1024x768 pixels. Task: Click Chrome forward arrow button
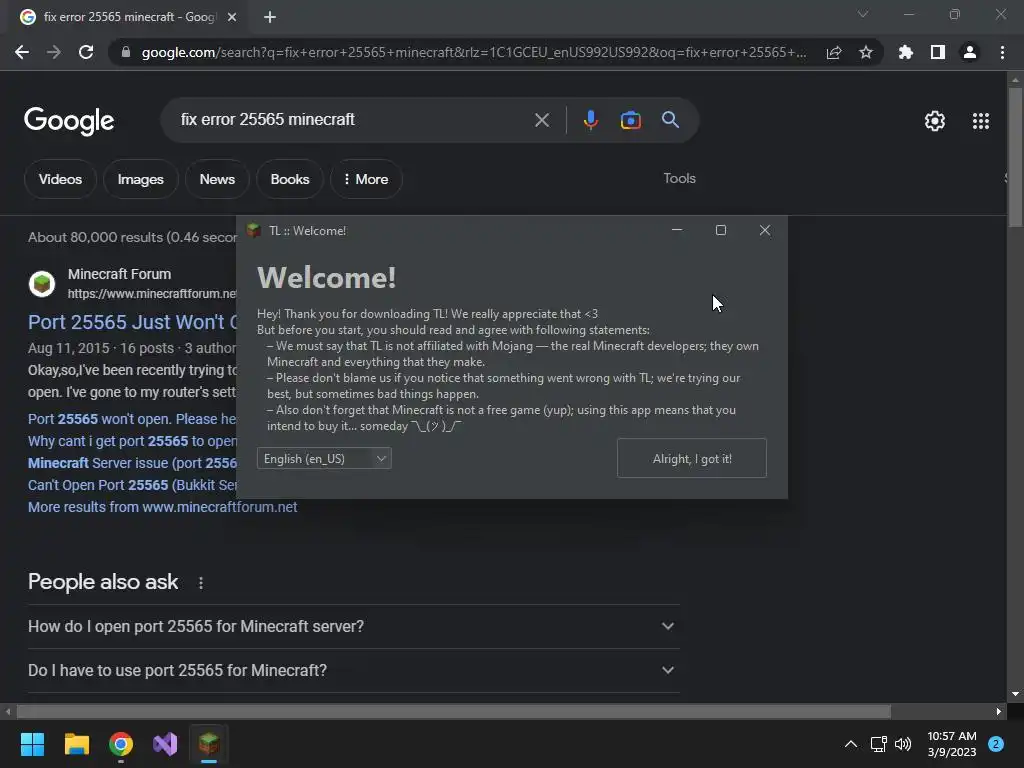point(54,52)
